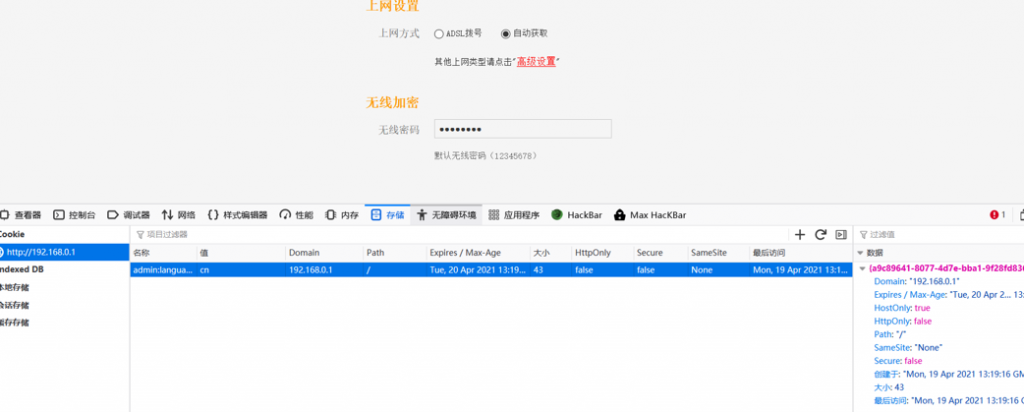Screen dimensions: 1024x412
Task: Toggle the sidebar panel icon
Action: (x=841, y=234)
